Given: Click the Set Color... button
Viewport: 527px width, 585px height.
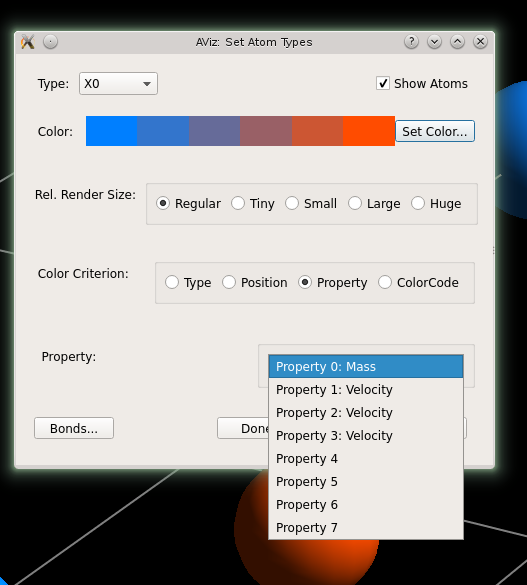Looking at the screenshot, I should click(x=435, y=131).
